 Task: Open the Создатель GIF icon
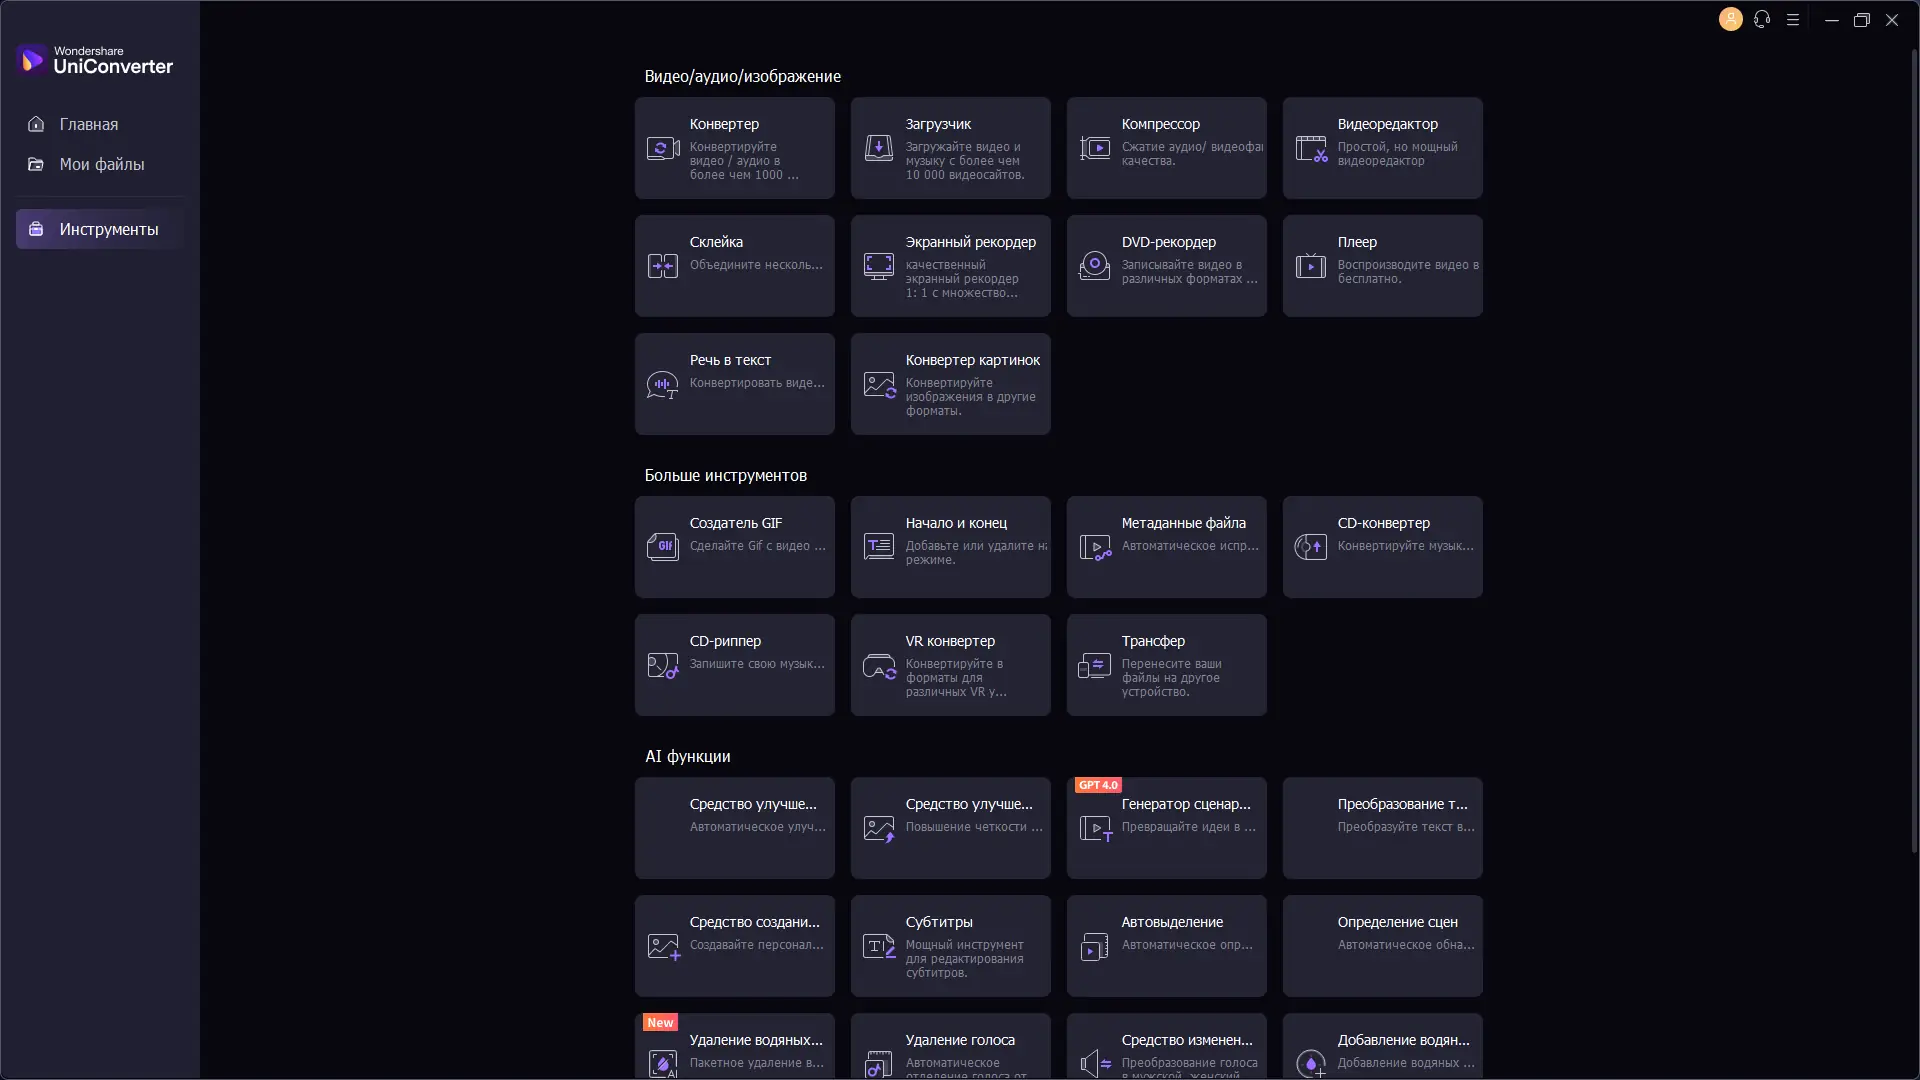[x=662, y=547]
